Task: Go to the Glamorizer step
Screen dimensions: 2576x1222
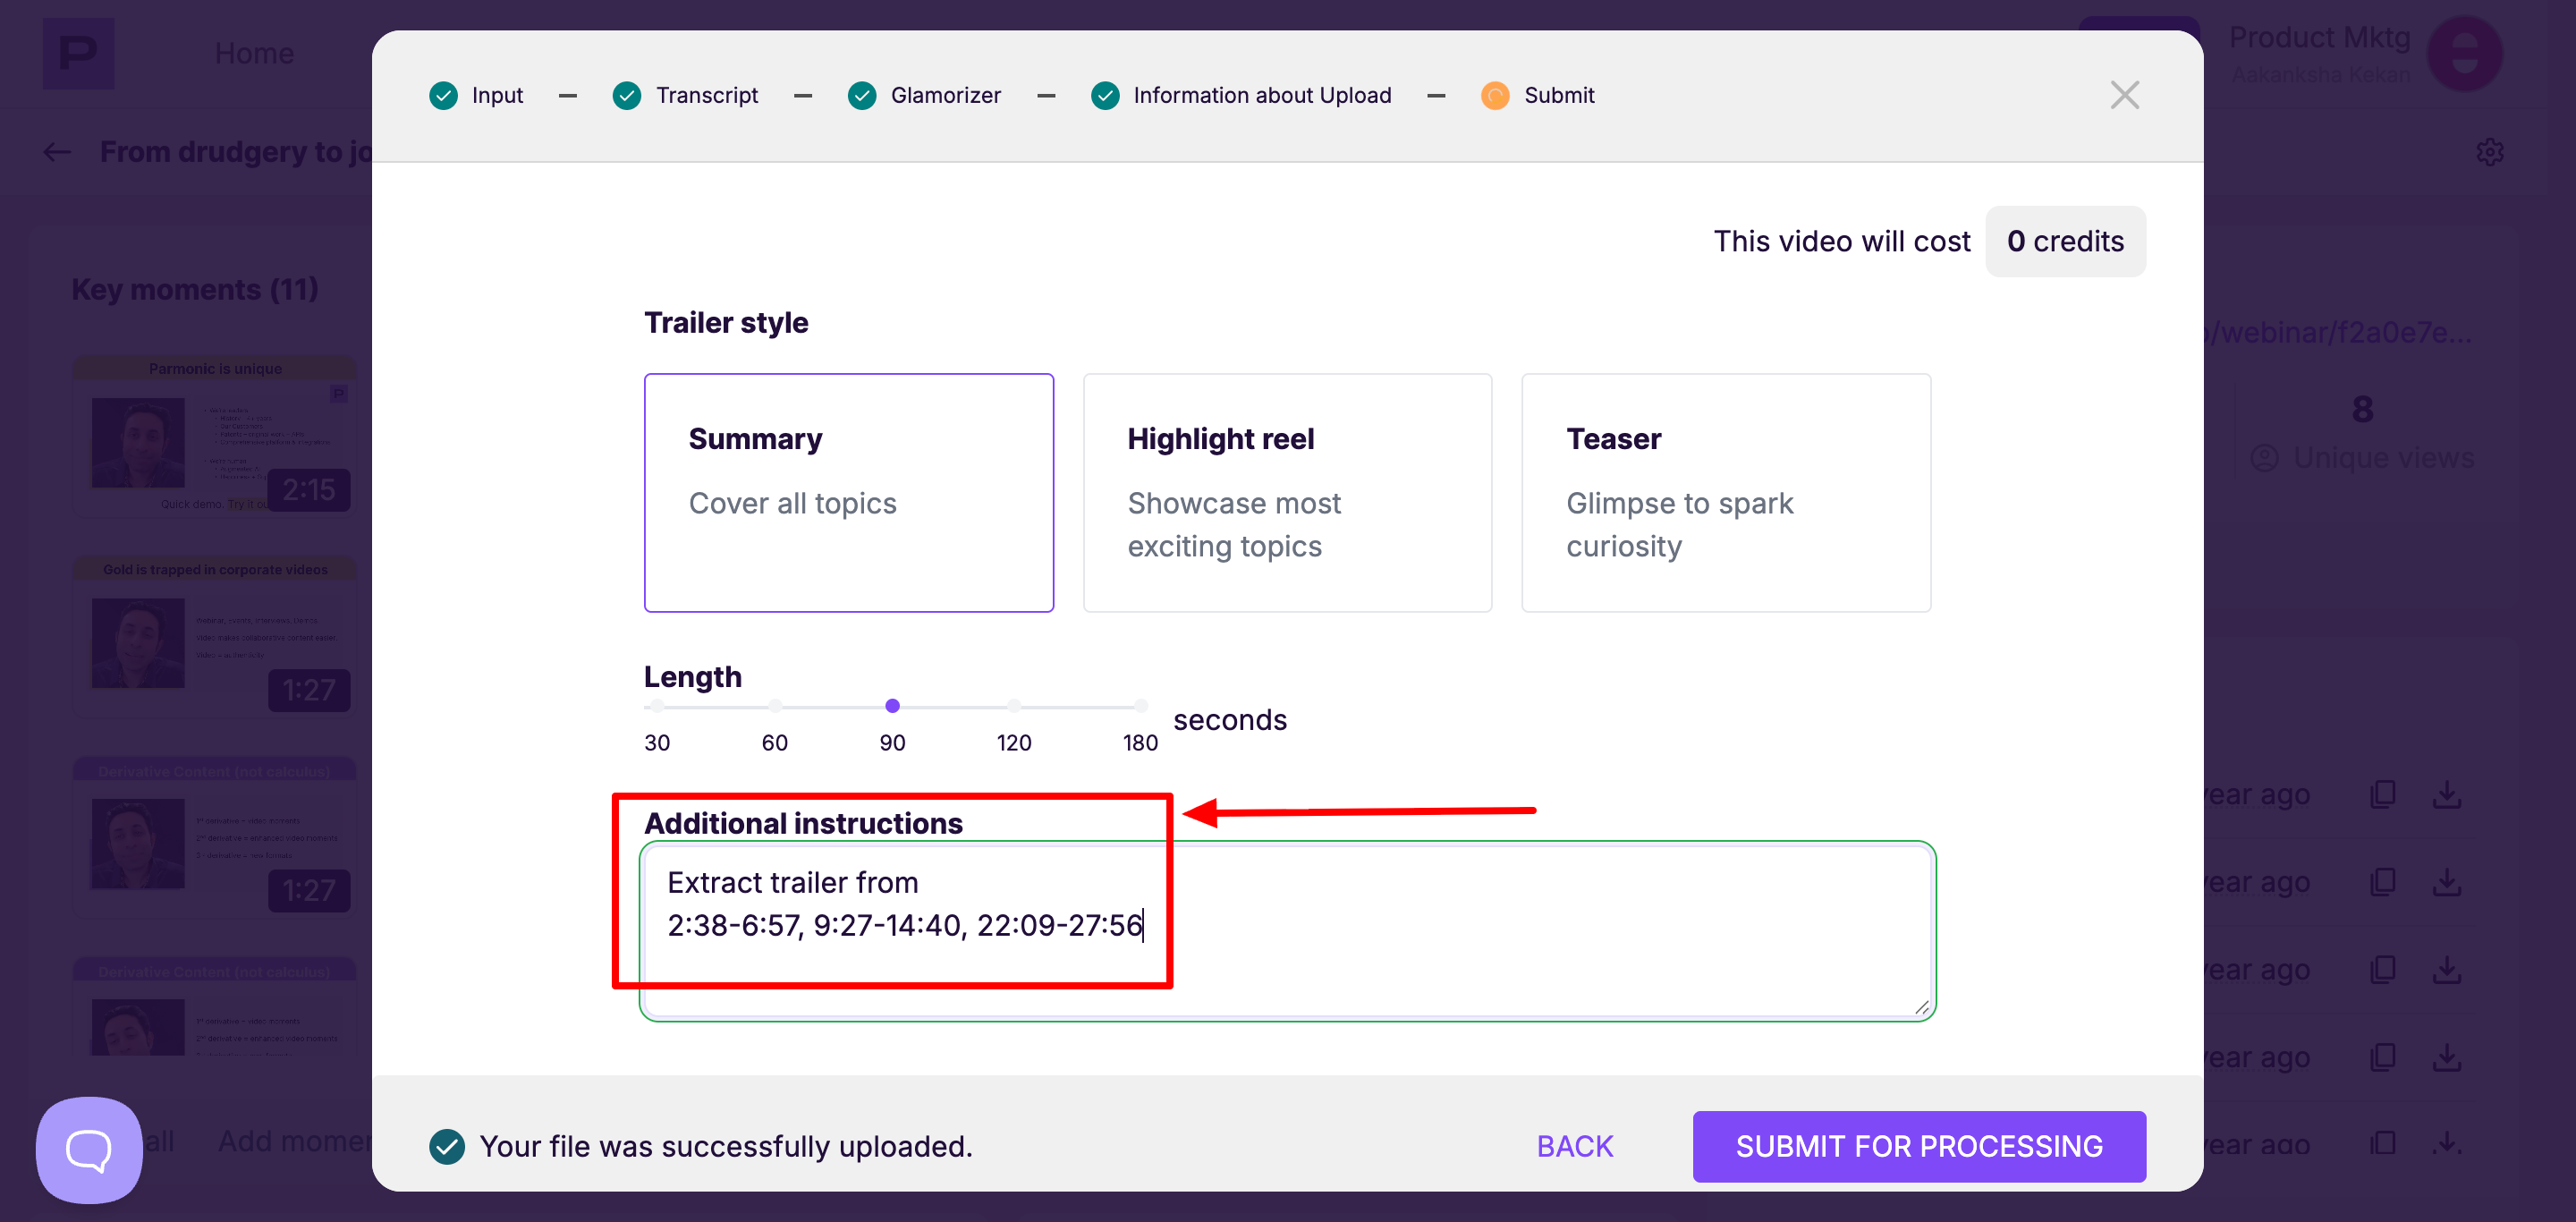Action: tap(945, 95)
